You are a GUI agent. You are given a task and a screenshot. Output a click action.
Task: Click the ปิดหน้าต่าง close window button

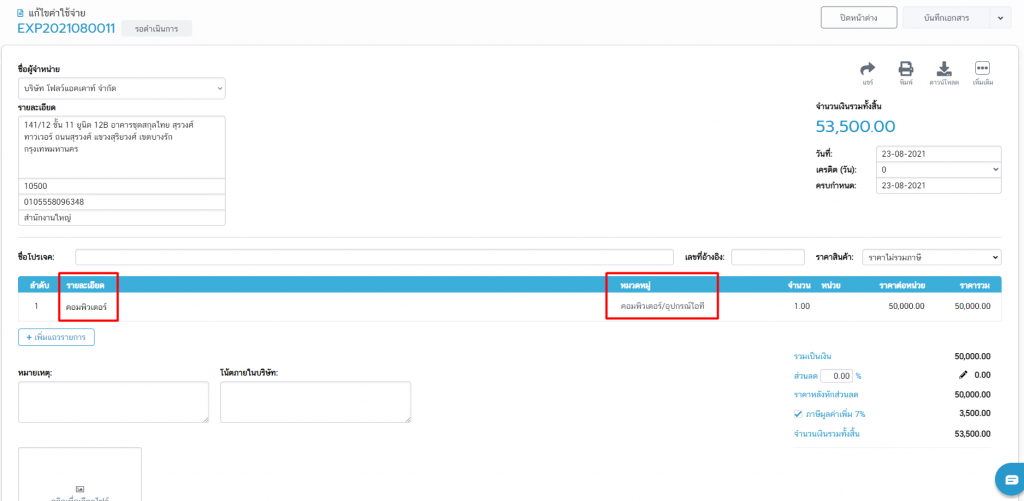(858, 18)
